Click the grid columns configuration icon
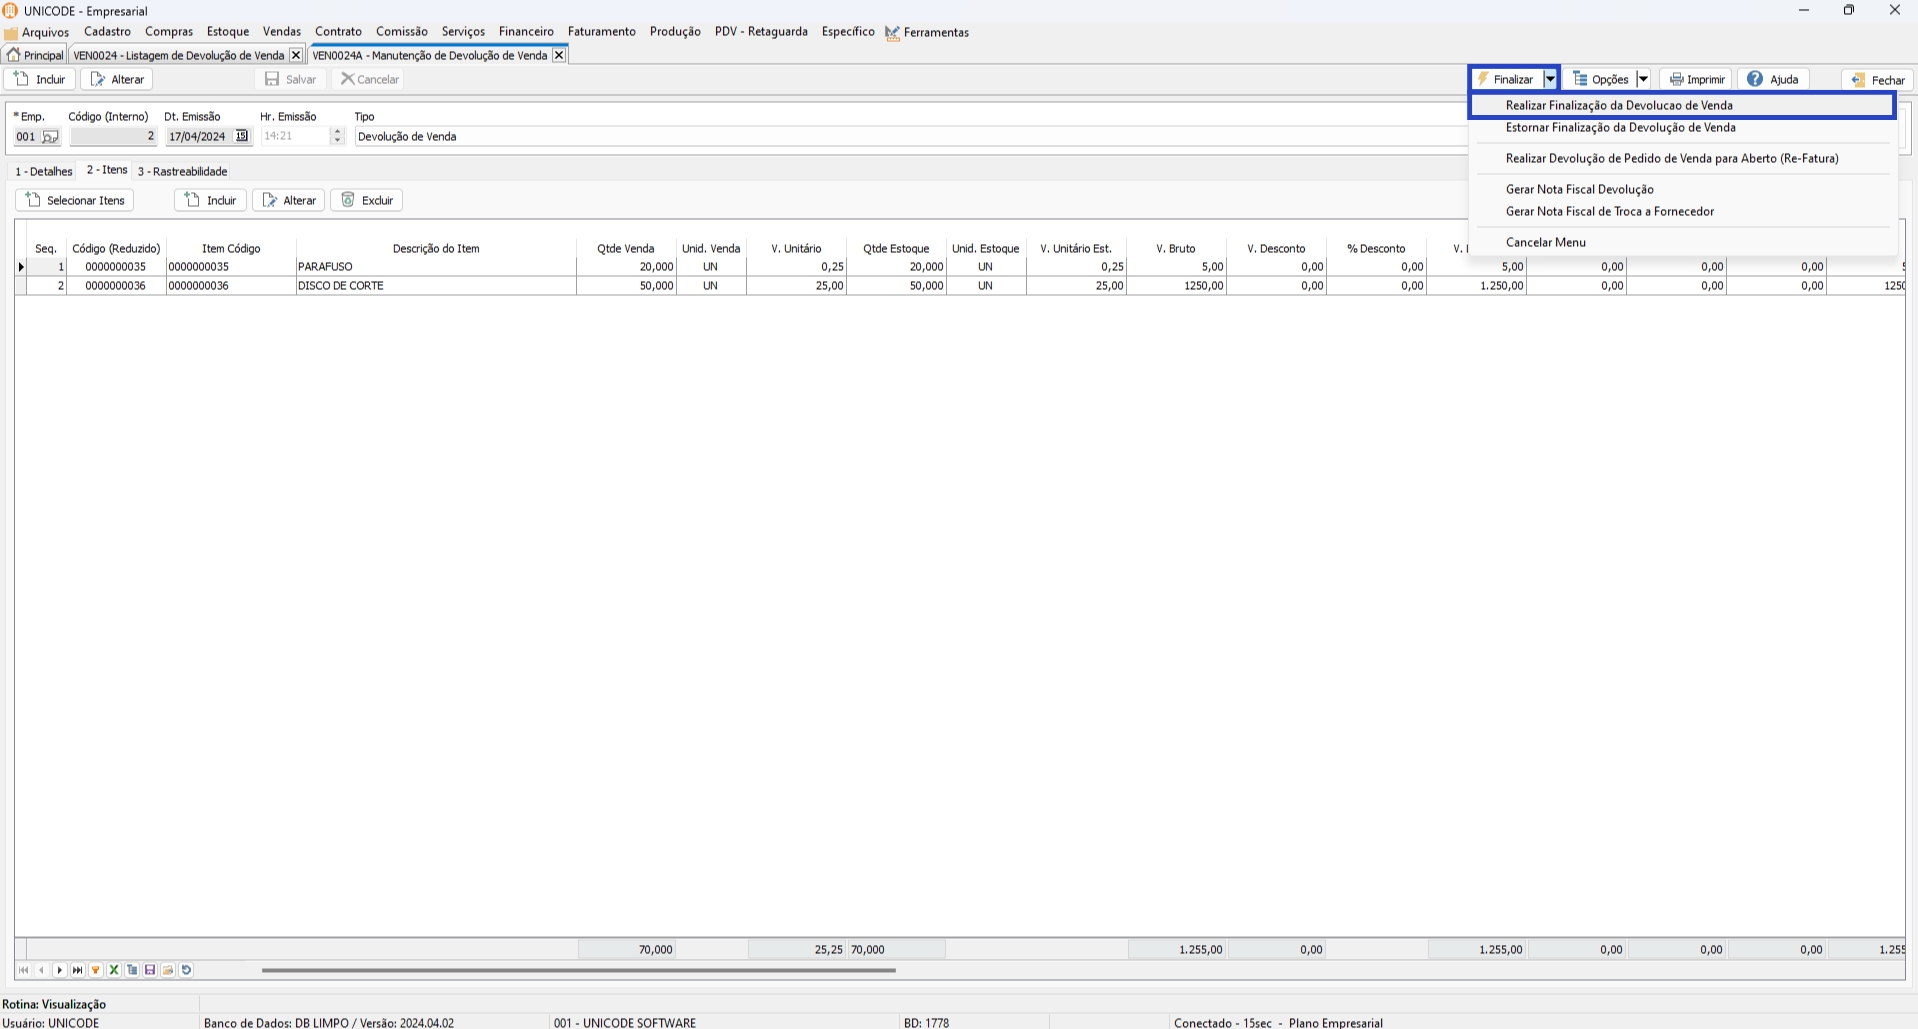 132,970
